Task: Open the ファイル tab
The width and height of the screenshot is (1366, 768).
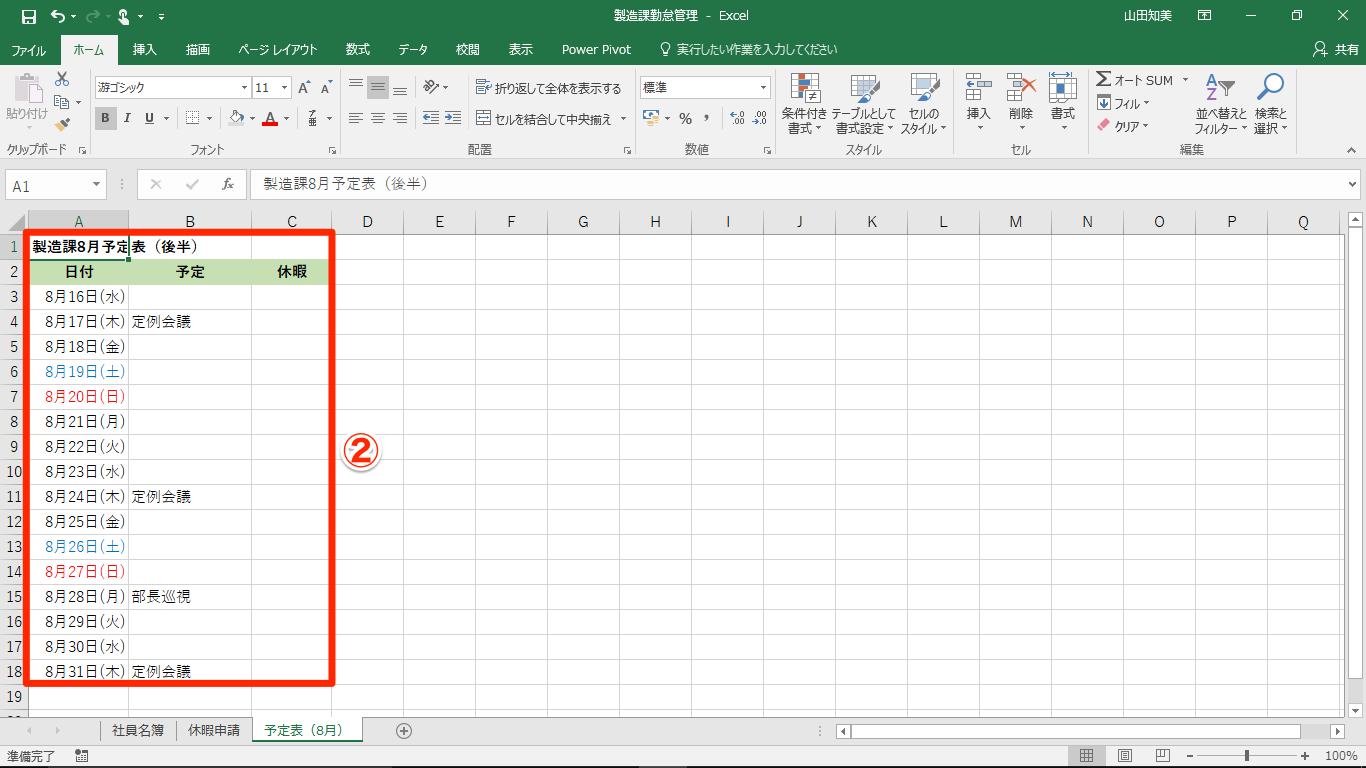Action: [x=28, y=49]
